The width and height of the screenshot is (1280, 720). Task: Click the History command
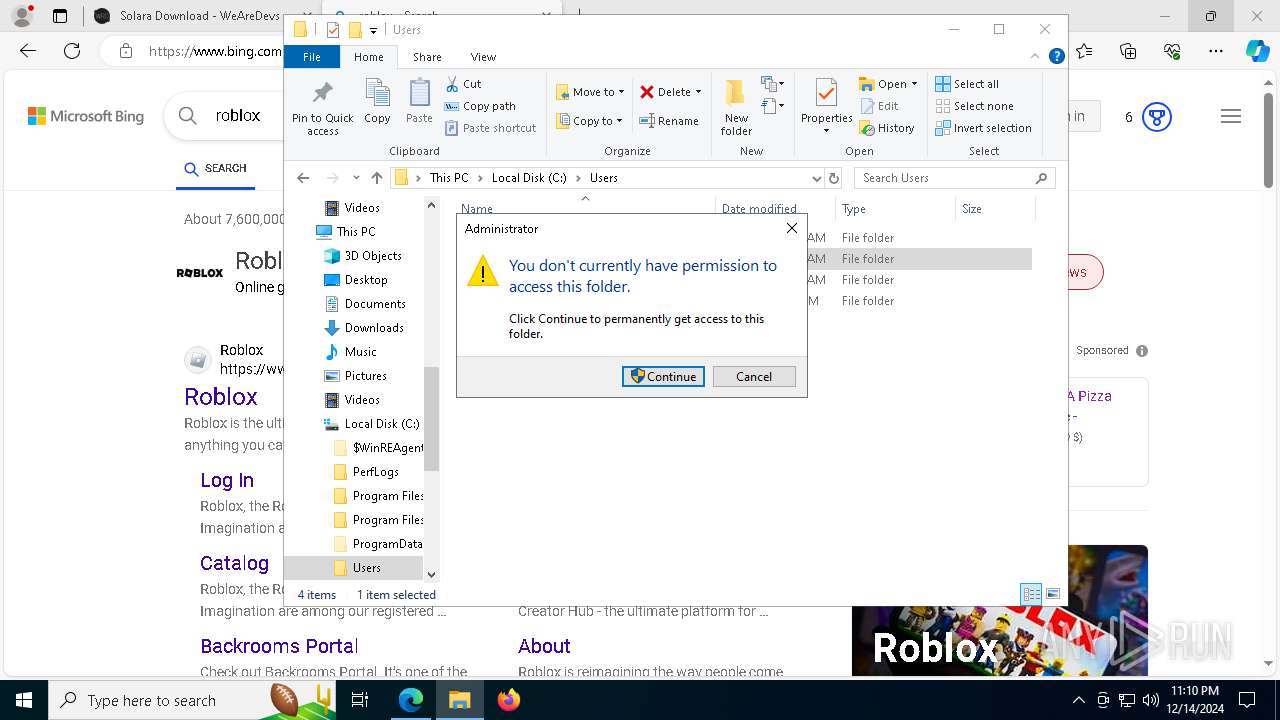coord(887,128)
